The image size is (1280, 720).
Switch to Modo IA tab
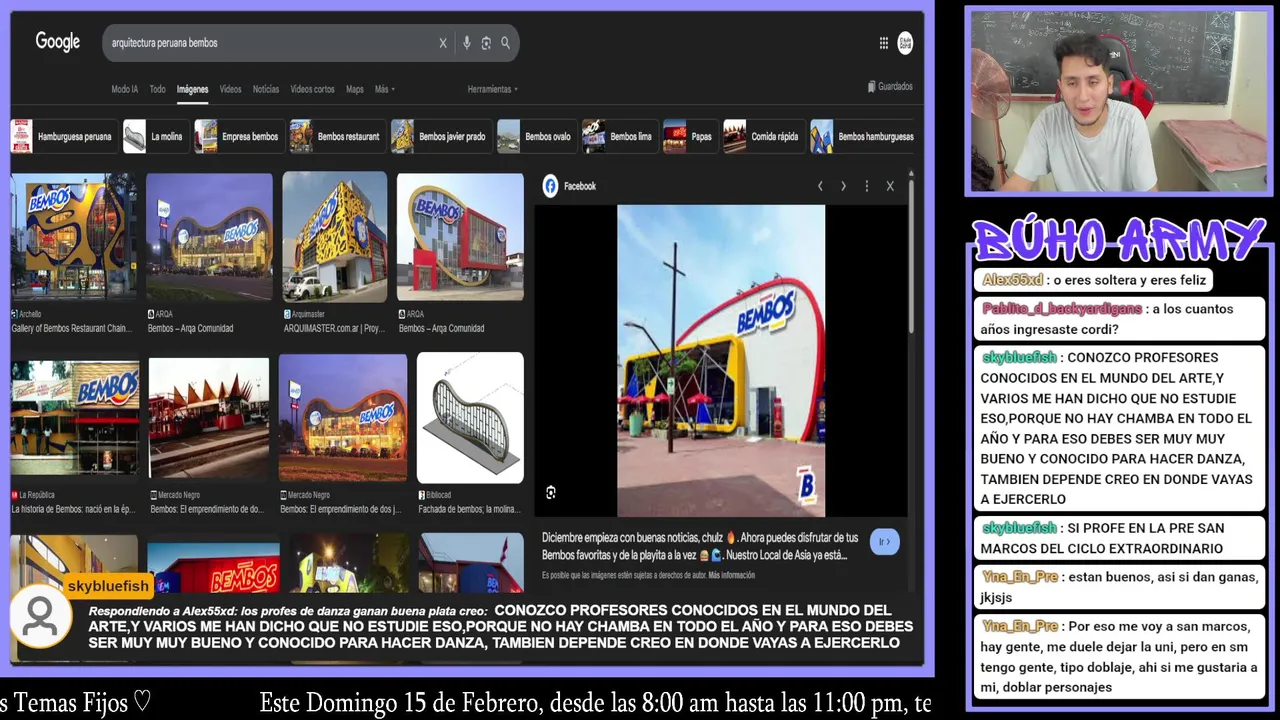click(125, 89)
